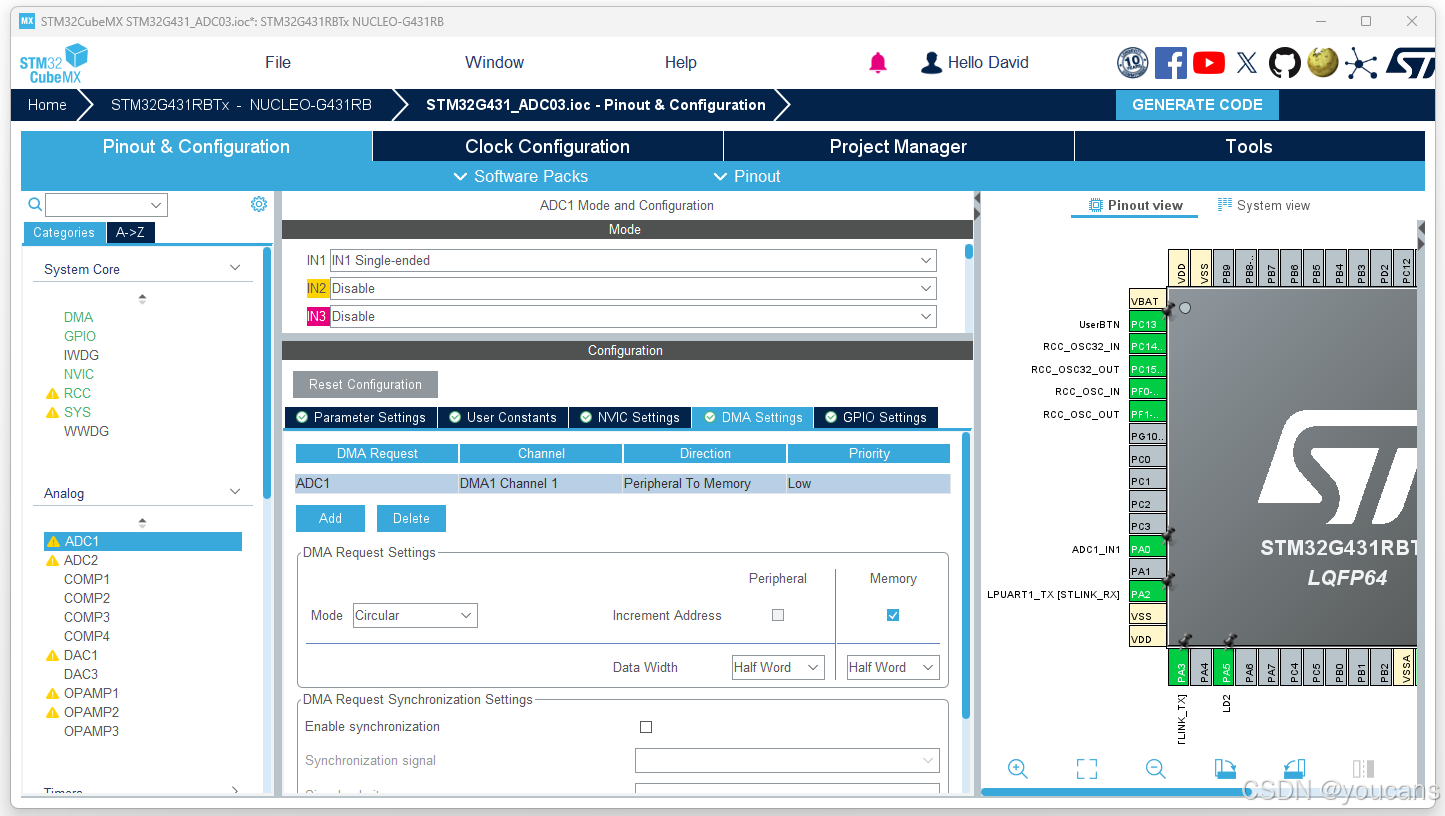The width and height of the screenshot is (1445, 816).
Task: Open the notifications bell
Action: point(878,63)
